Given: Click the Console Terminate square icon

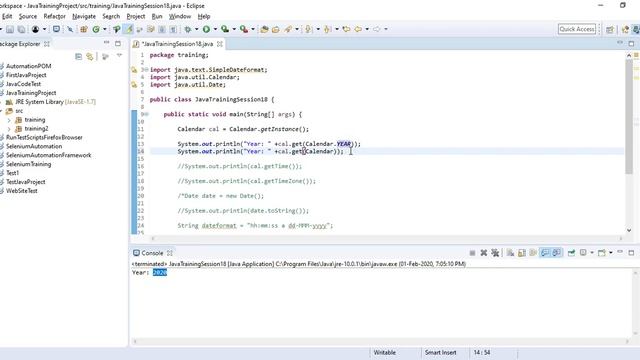Looking at the screenshot, I should coord(472,253).
